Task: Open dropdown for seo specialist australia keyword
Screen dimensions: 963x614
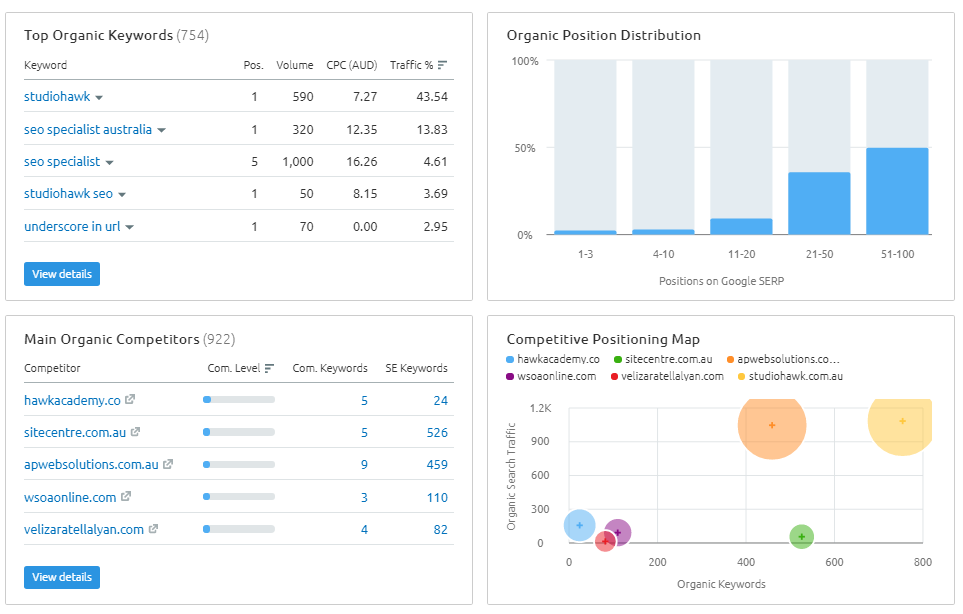Action: [161, 130]
